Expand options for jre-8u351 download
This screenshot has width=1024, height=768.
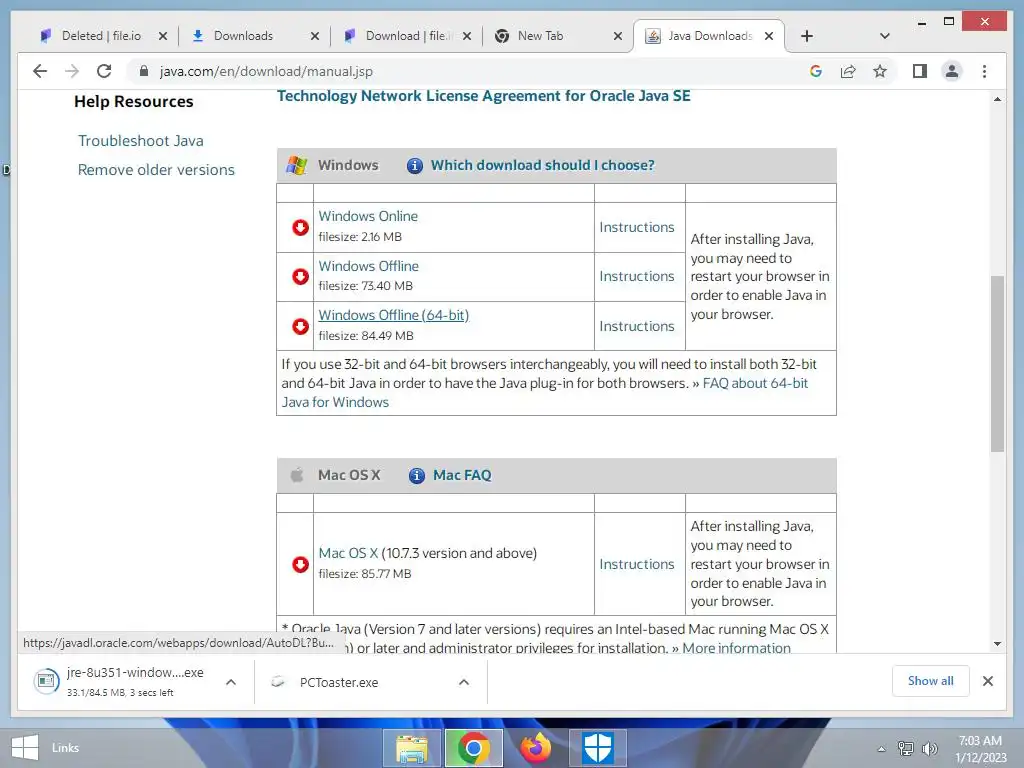click(x=231, y=682)
